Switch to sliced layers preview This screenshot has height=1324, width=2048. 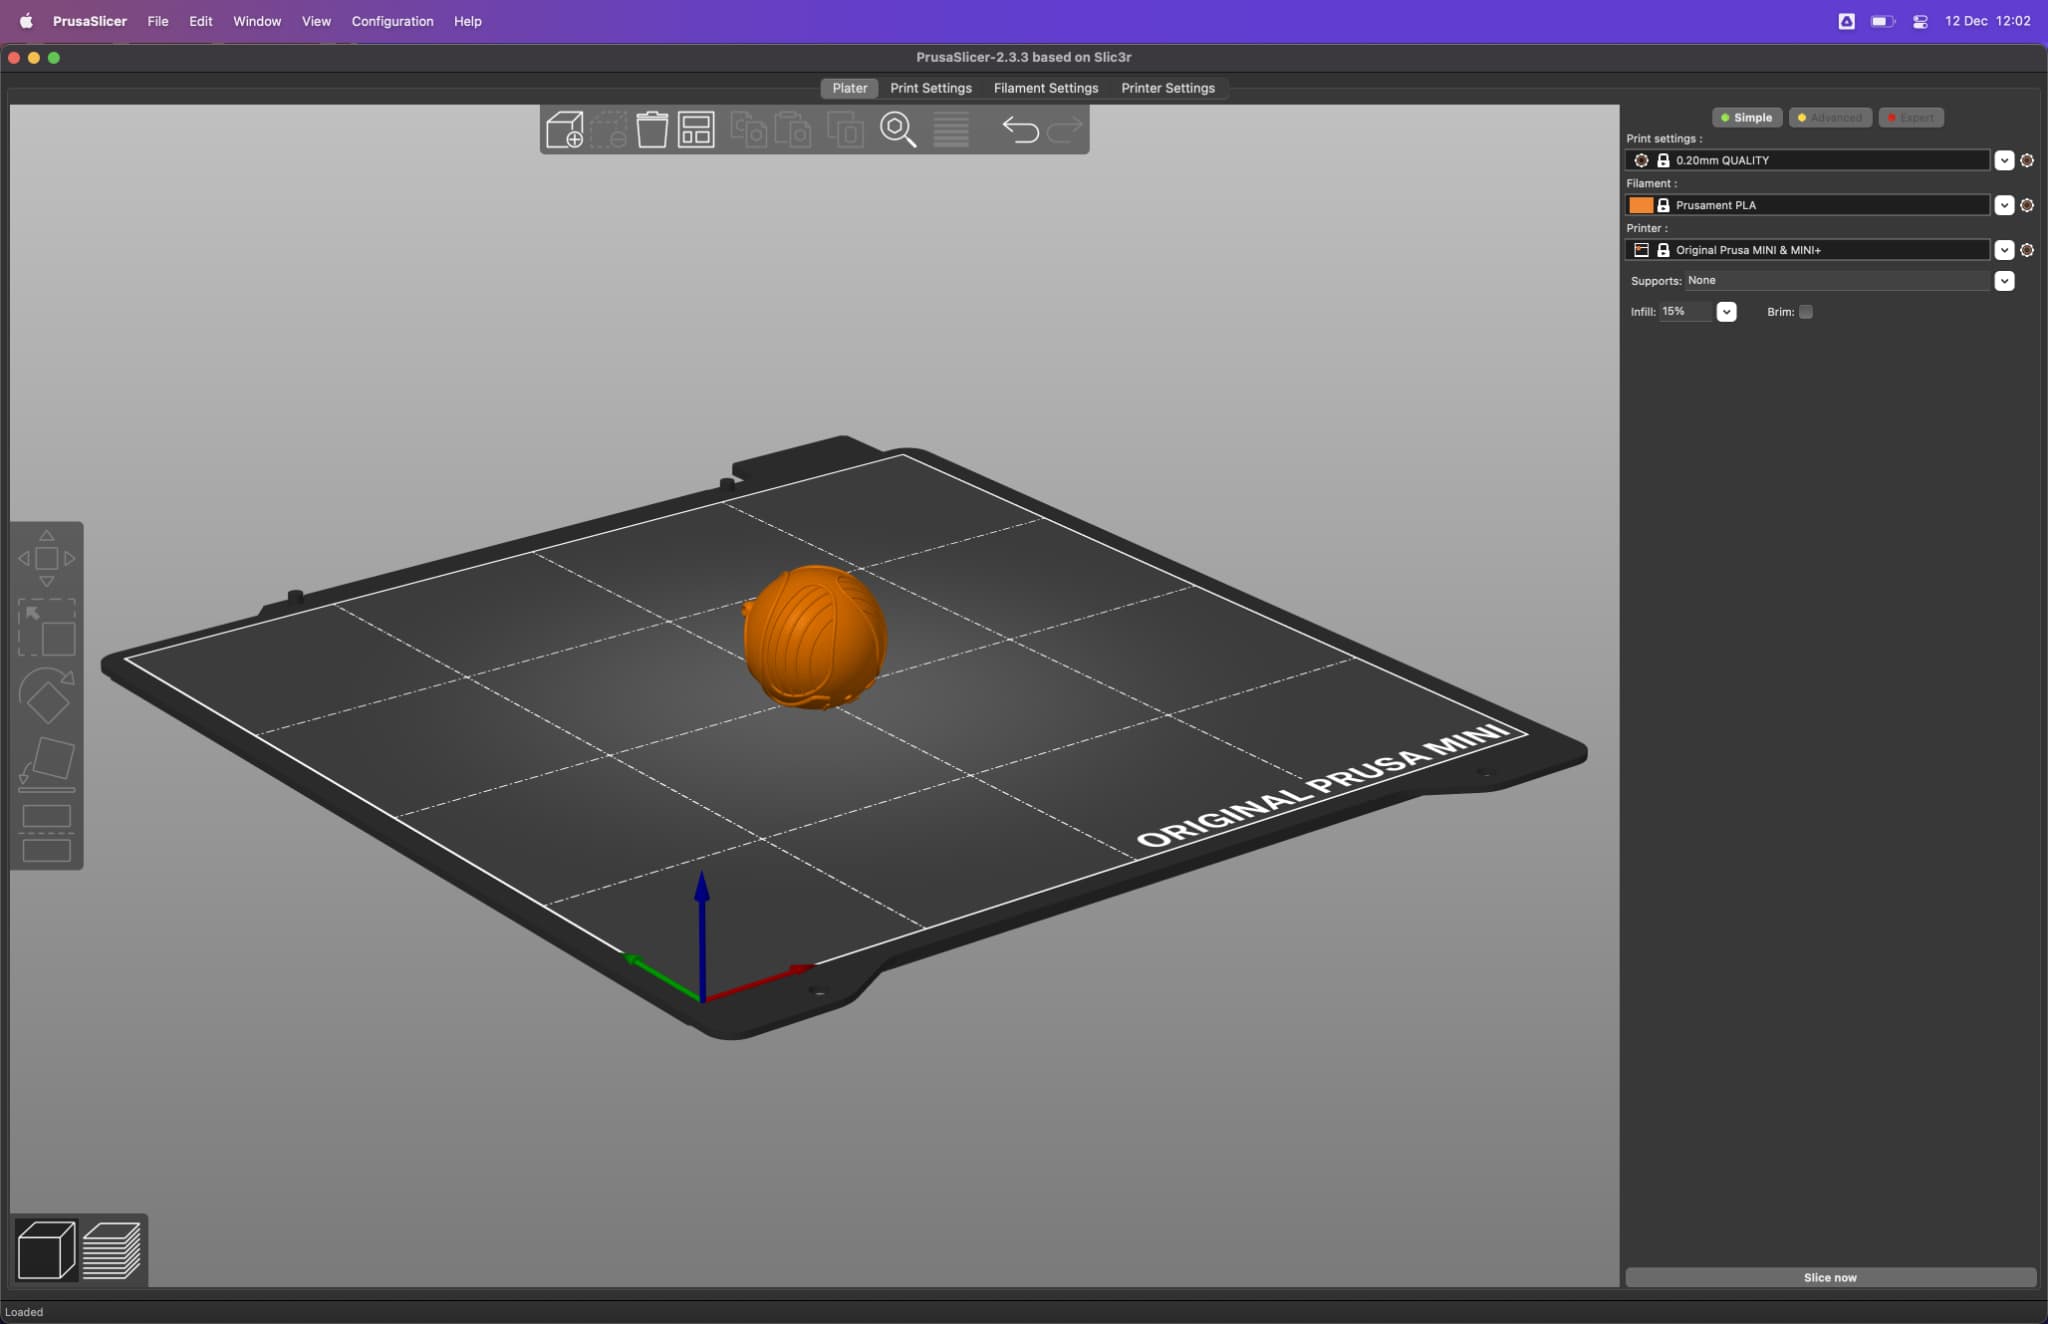tap(111, 1250)
